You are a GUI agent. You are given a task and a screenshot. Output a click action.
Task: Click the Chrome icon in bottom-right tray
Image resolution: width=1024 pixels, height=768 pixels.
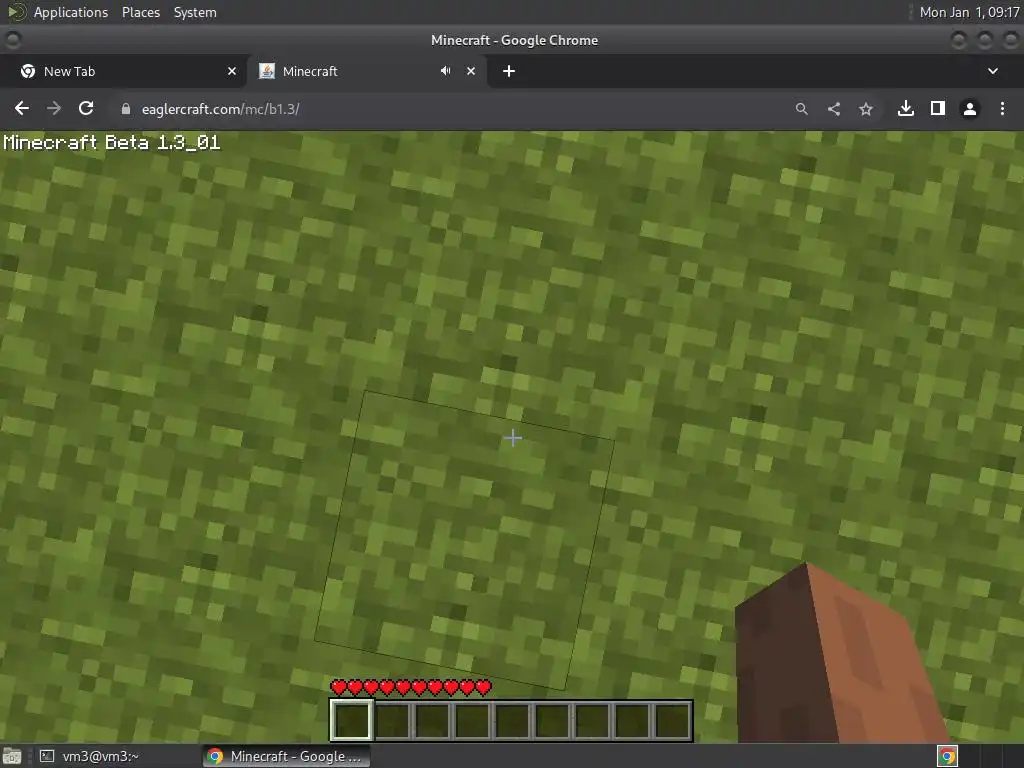[x=948, y=756]
